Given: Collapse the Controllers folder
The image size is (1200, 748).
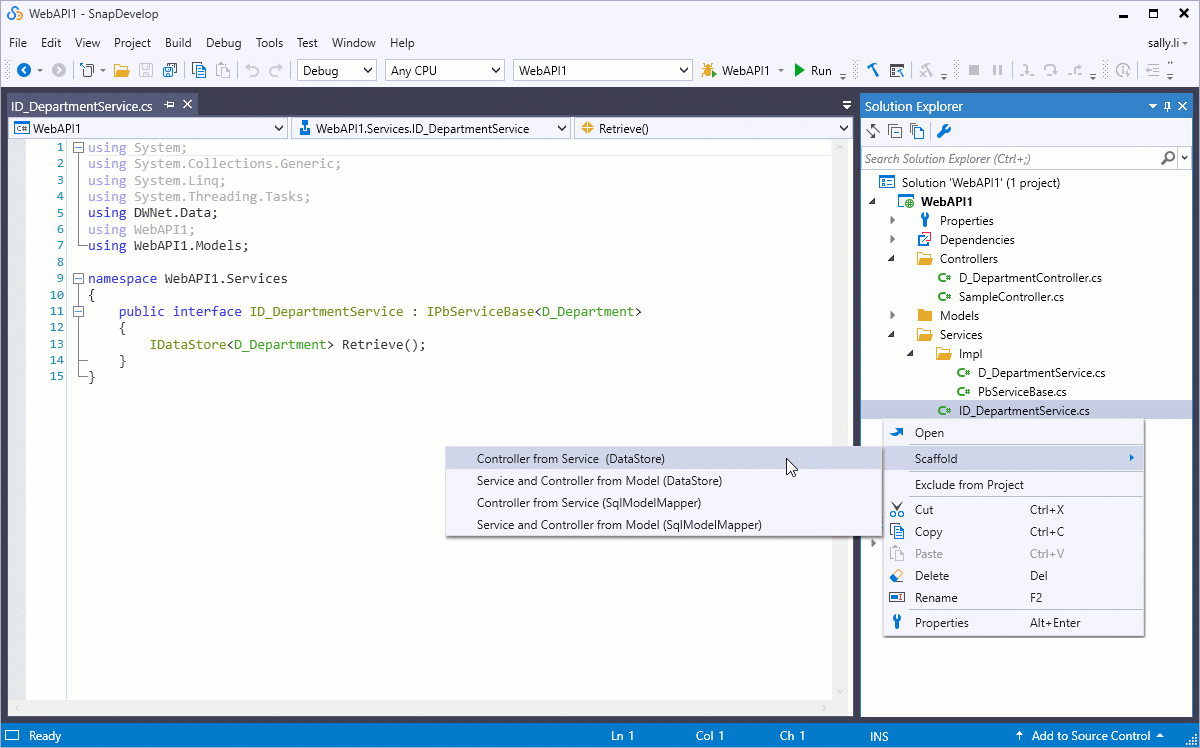Looking at the screenshot, I should click(892, 258).
